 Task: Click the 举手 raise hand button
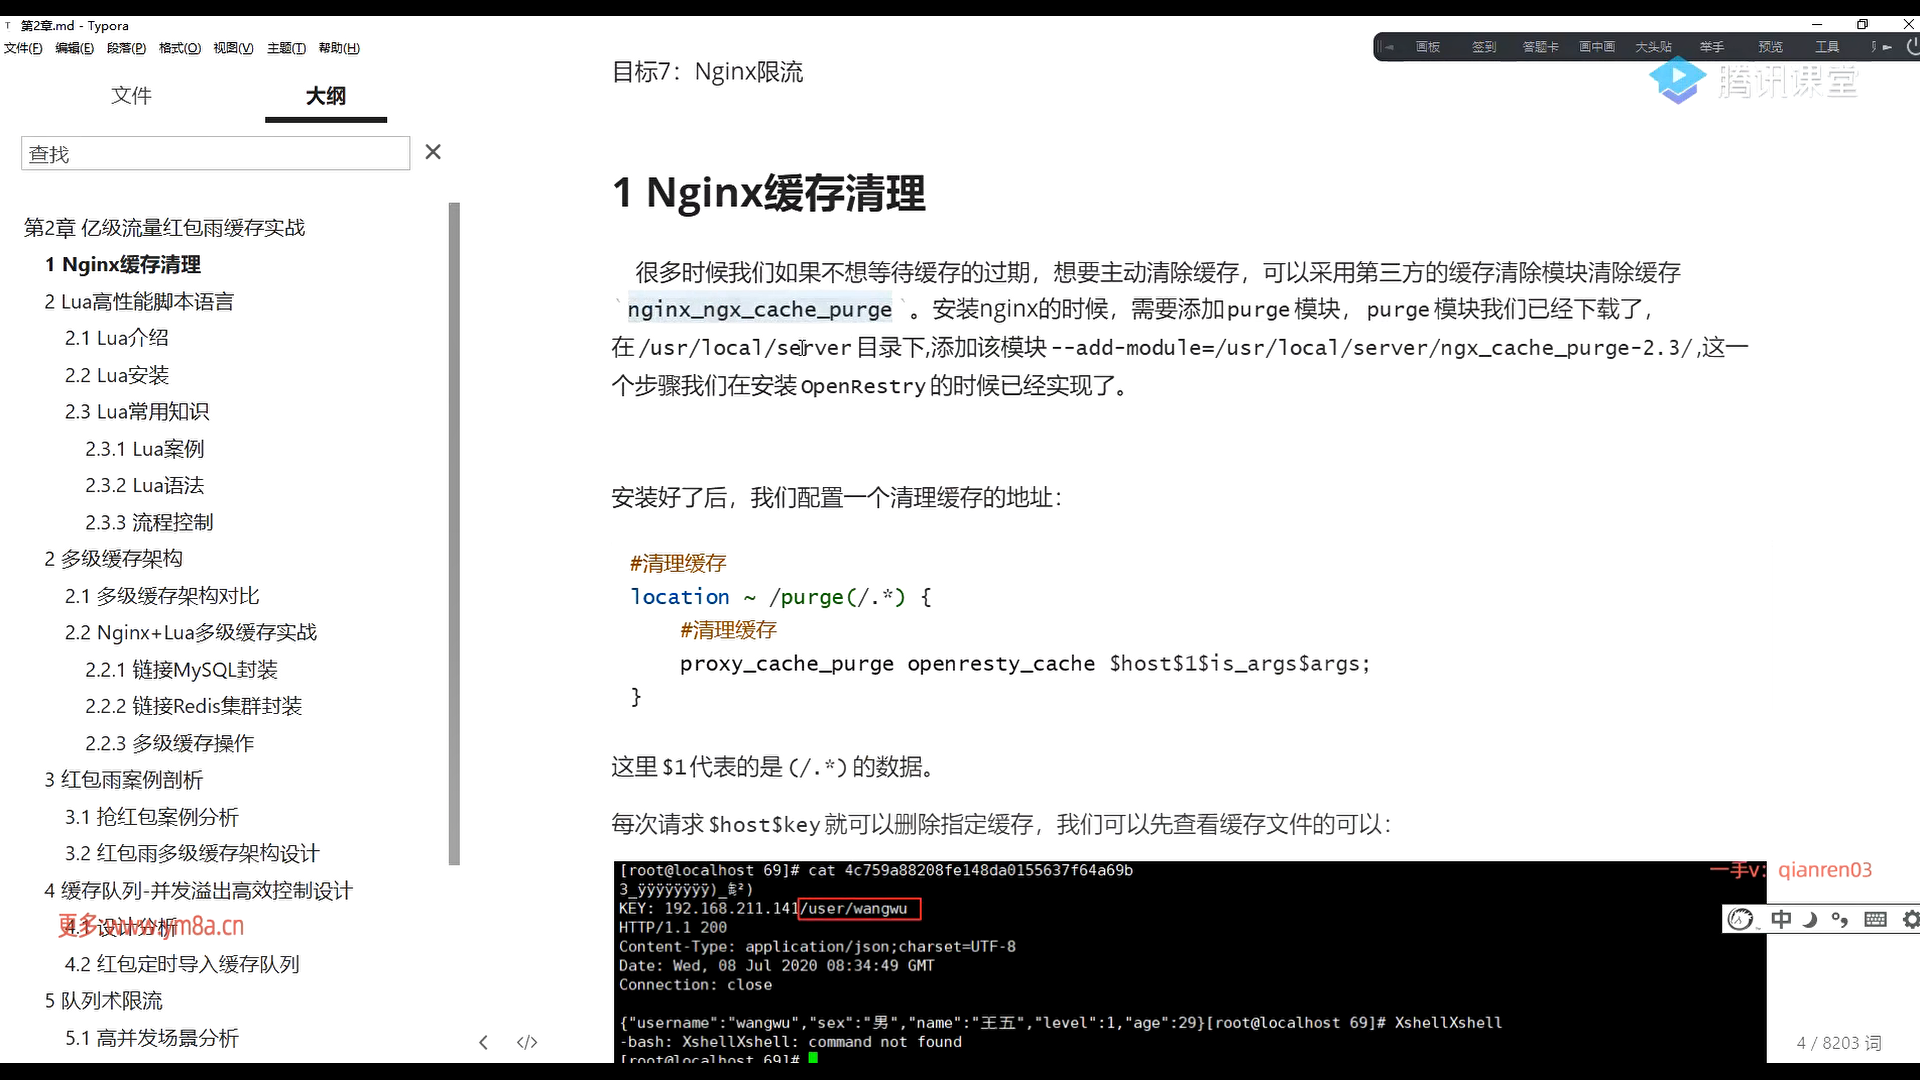pos(1711,47)
